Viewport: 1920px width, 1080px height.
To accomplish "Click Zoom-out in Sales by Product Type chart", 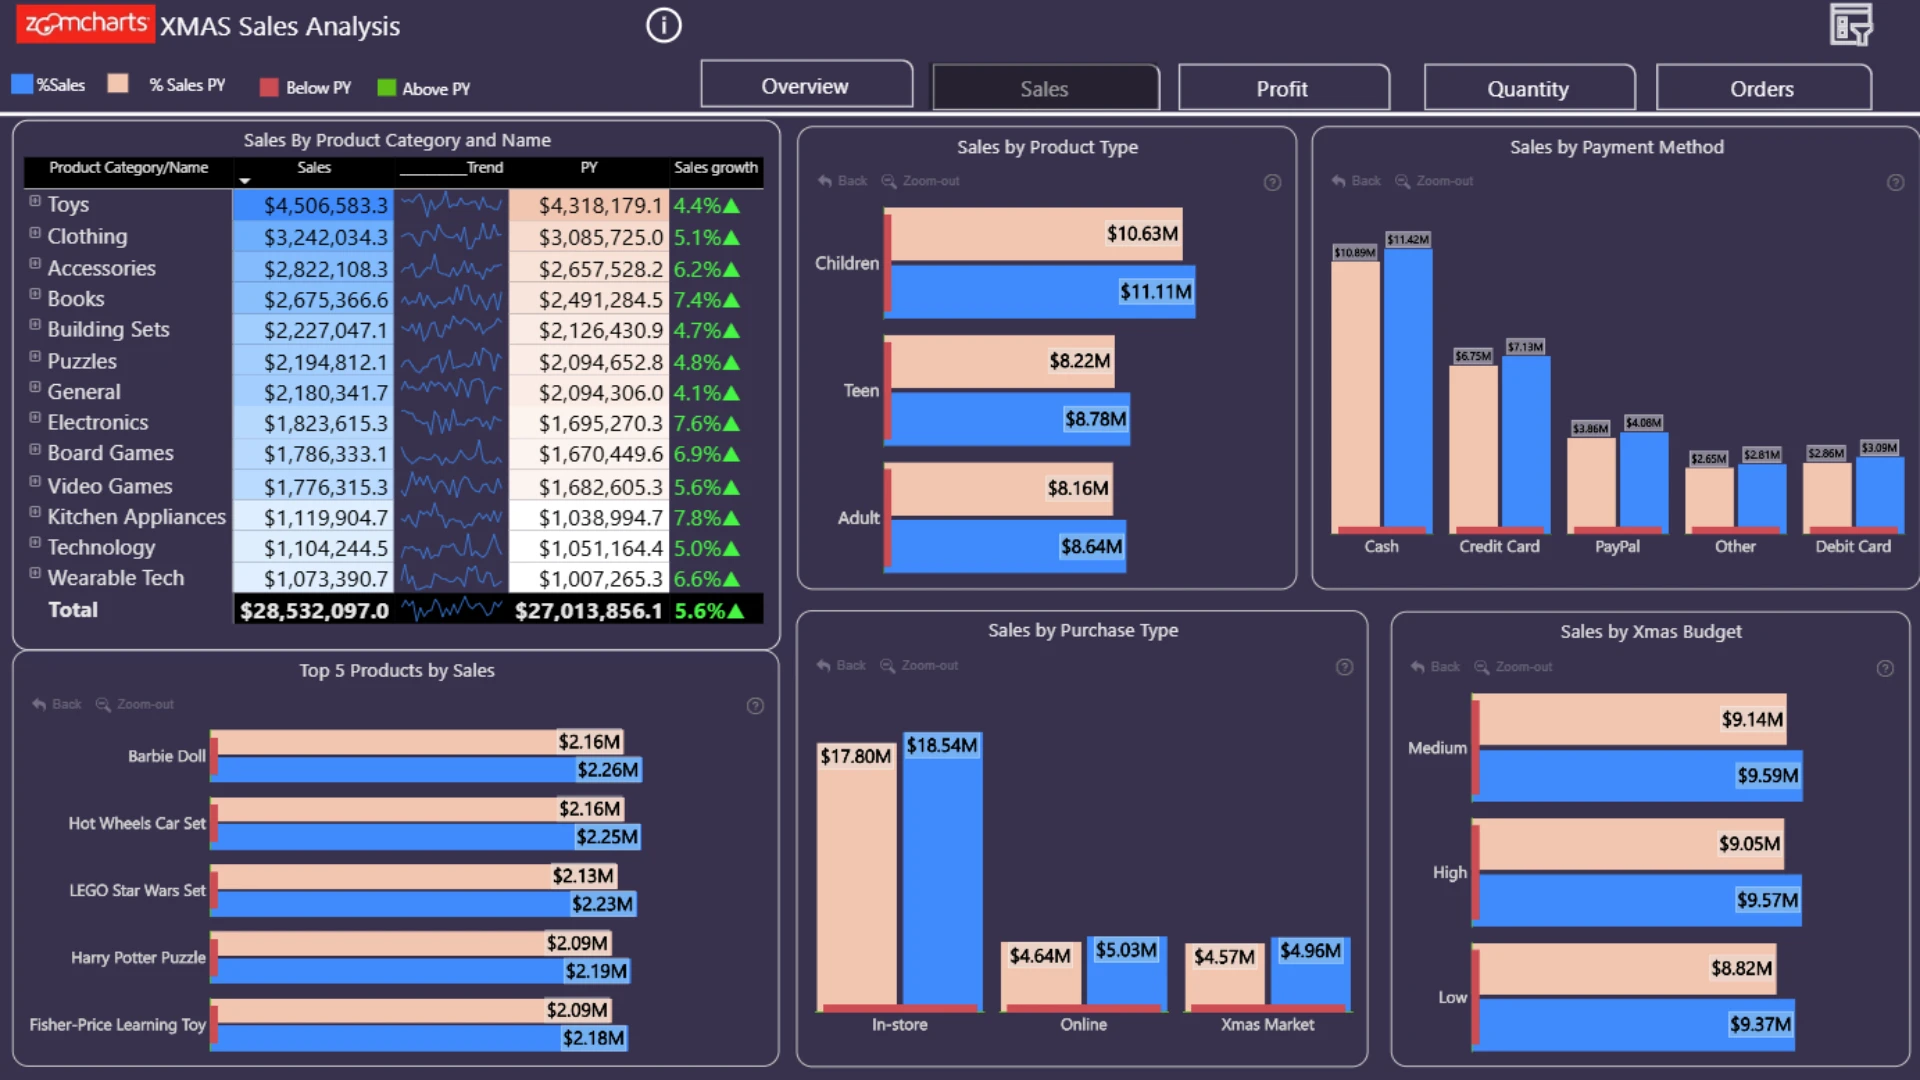I will [920, 181].
